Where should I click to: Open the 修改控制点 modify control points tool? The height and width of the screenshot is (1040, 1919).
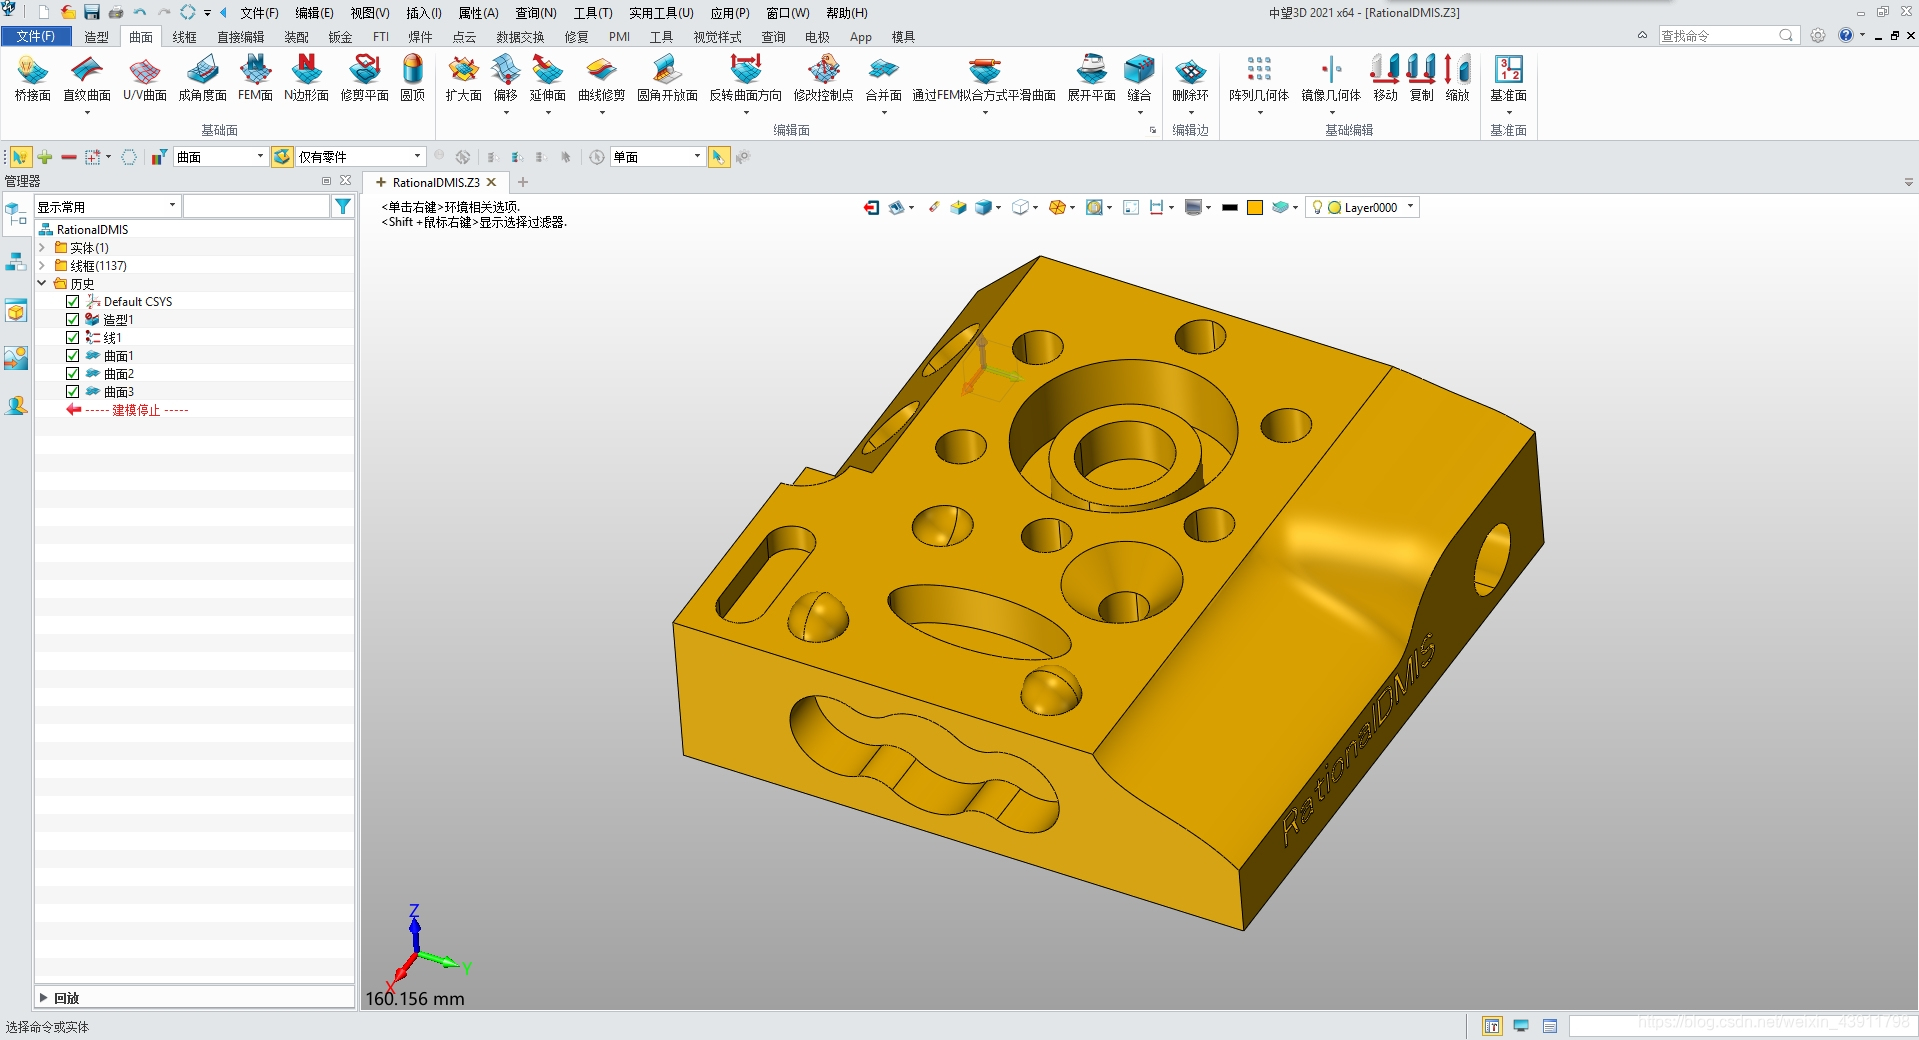pos(823,78)
